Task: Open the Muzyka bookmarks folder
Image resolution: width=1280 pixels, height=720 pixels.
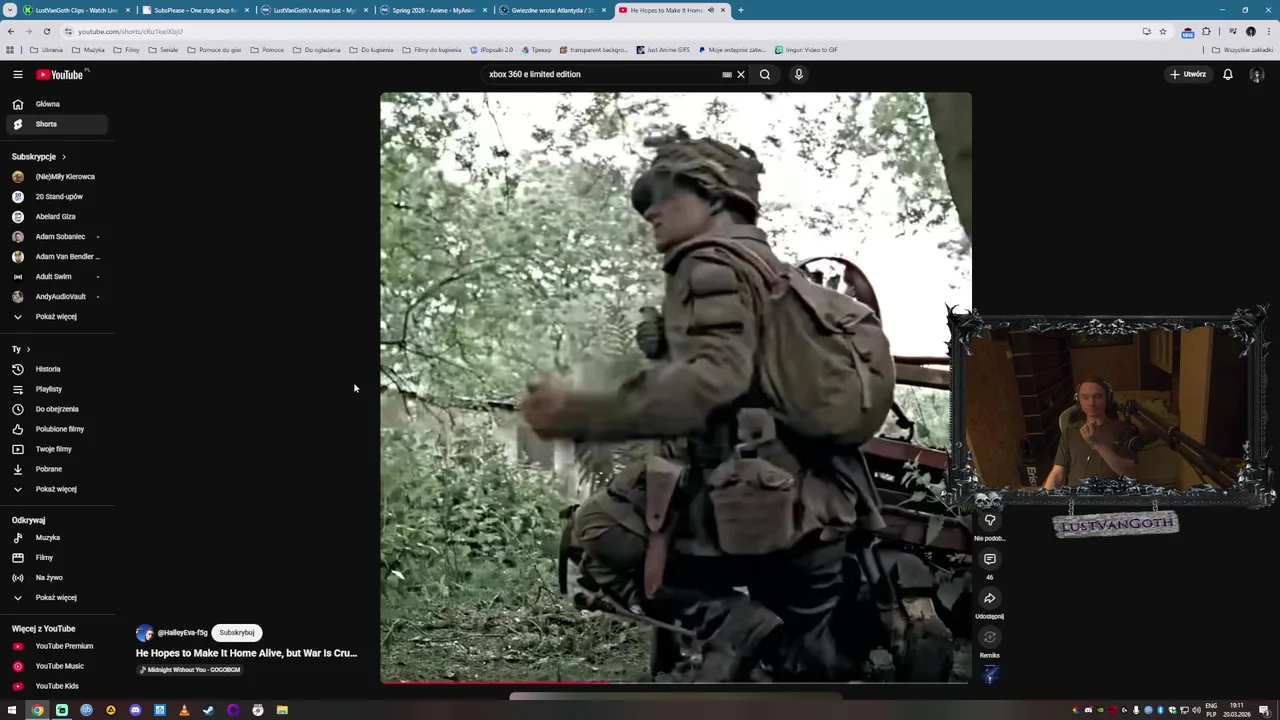Action: pos(89,50)
